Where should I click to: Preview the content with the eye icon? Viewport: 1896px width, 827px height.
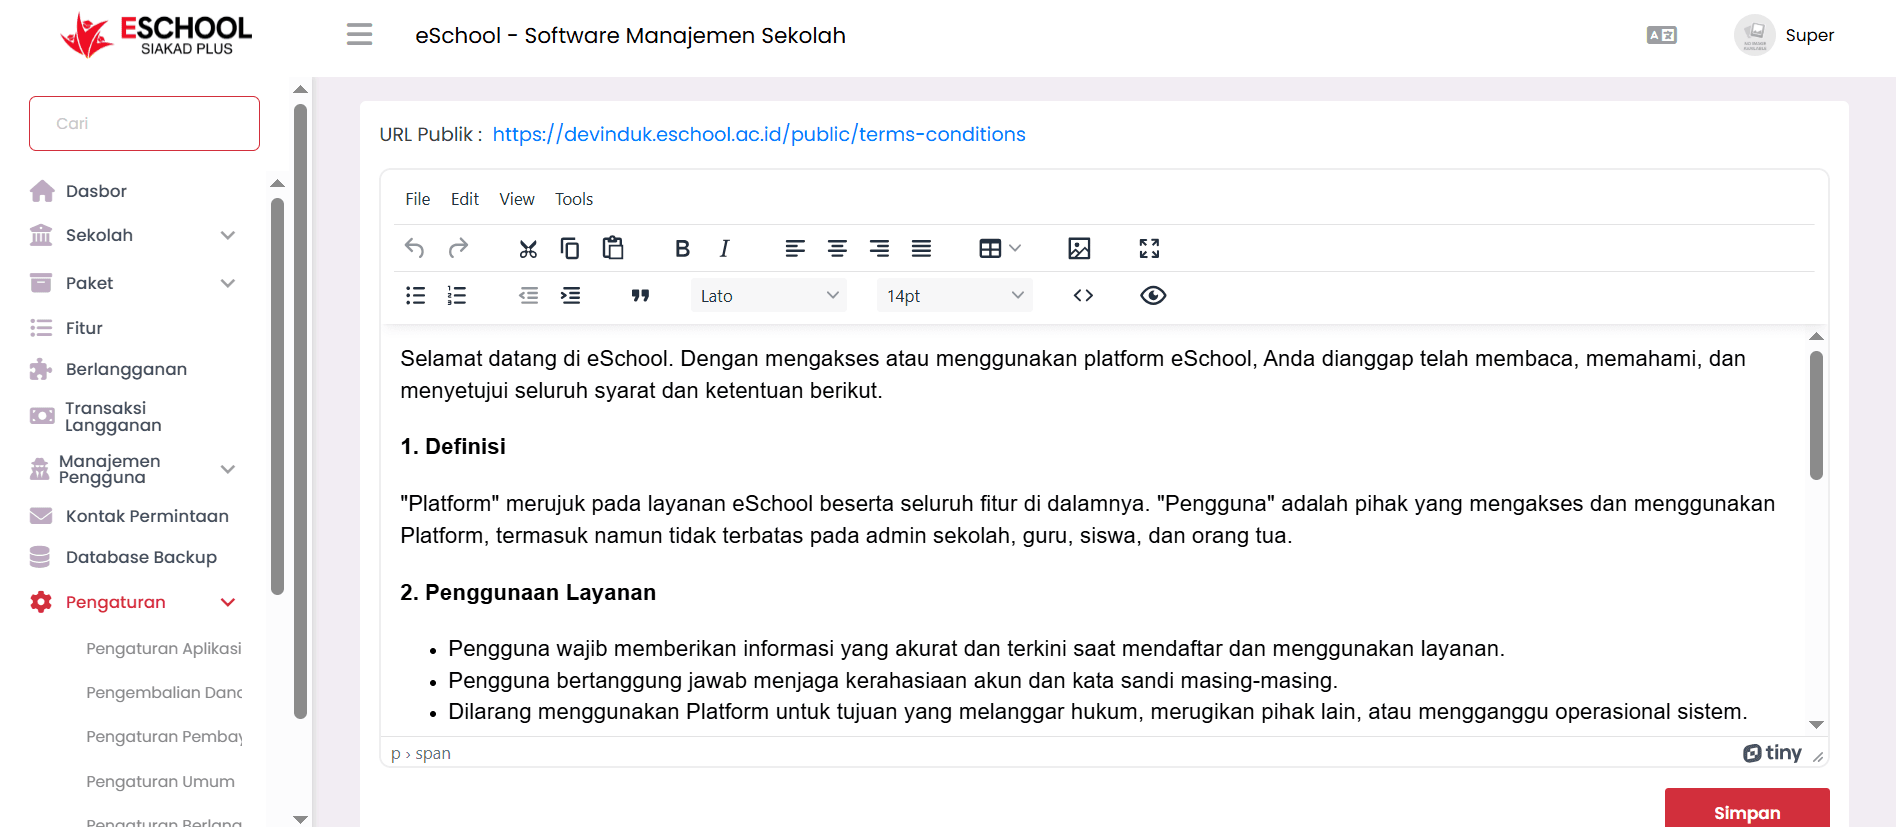click(1153, 295)
